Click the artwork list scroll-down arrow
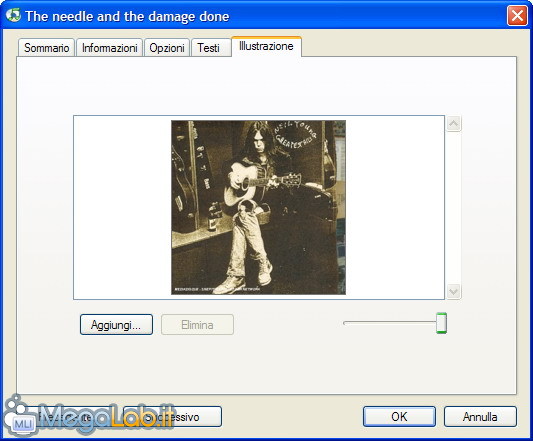The width and height of the screenshot is (533, 441). [x=453, y=291]
